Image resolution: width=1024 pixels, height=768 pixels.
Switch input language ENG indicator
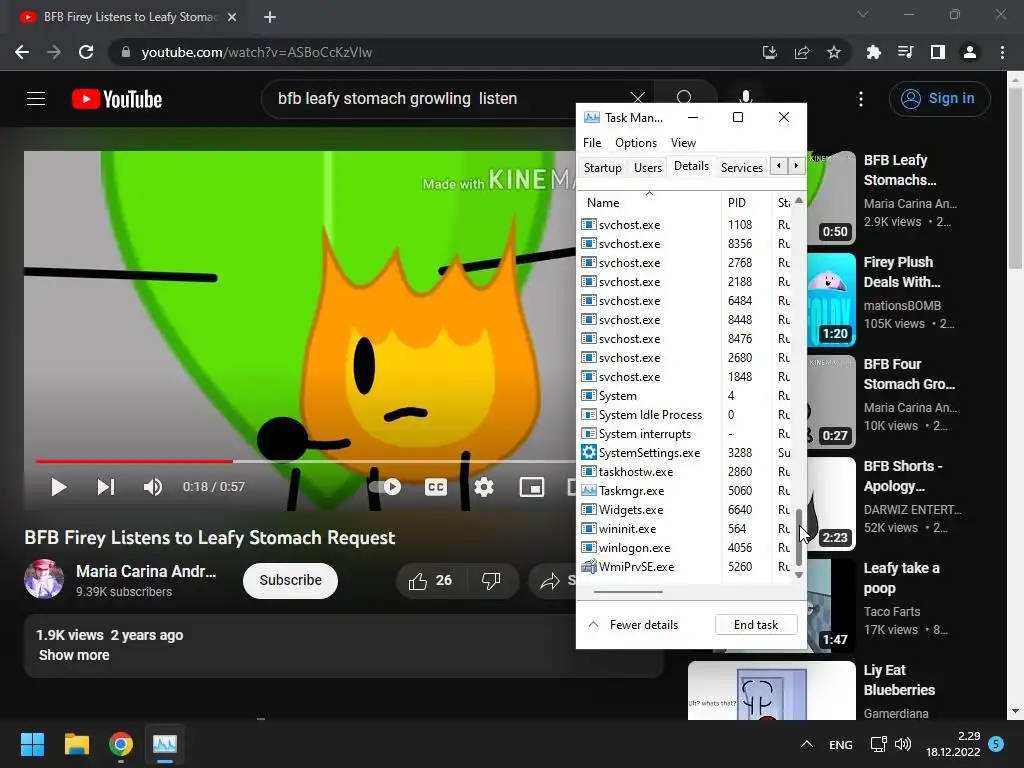coord(840,744)
